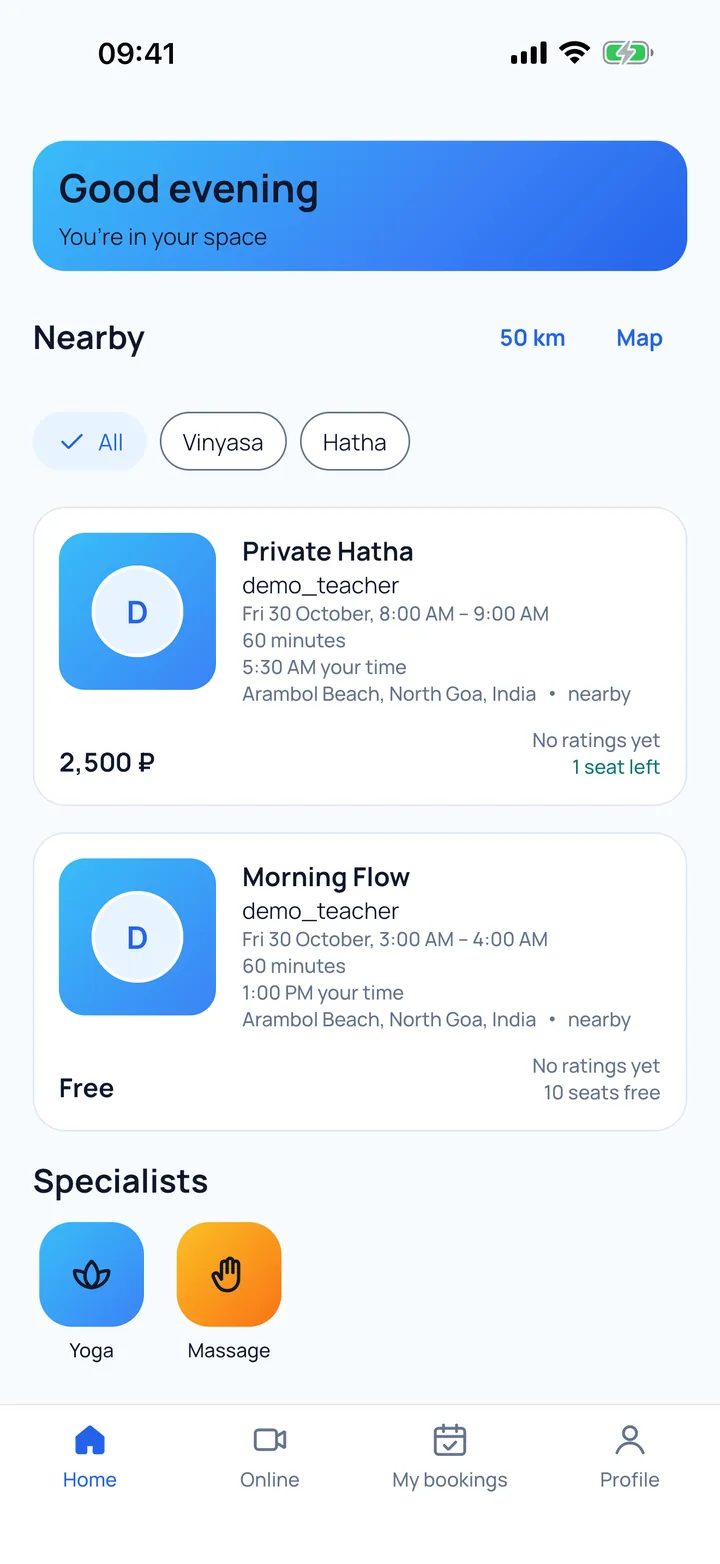720x1564 pixels.
Task: Tap the My bookings calendar icon
Action: tap(450, 1440)
